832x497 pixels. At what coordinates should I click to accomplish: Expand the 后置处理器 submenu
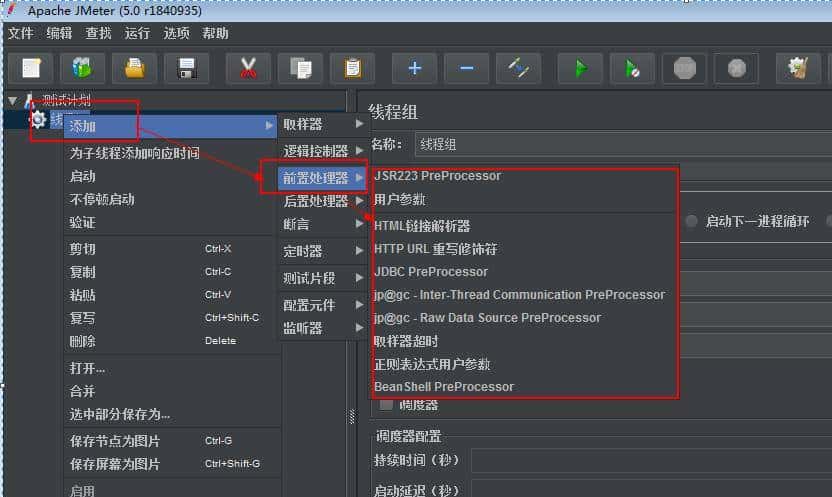(x=323, y=201)
